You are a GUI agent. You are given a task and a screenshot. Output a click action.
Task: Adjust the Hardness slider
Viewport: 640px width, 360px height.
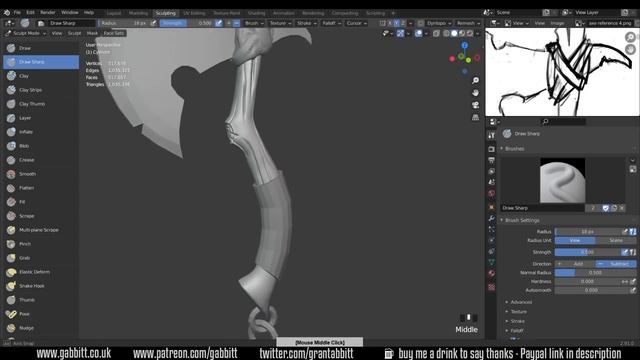(x=588, y=282)
